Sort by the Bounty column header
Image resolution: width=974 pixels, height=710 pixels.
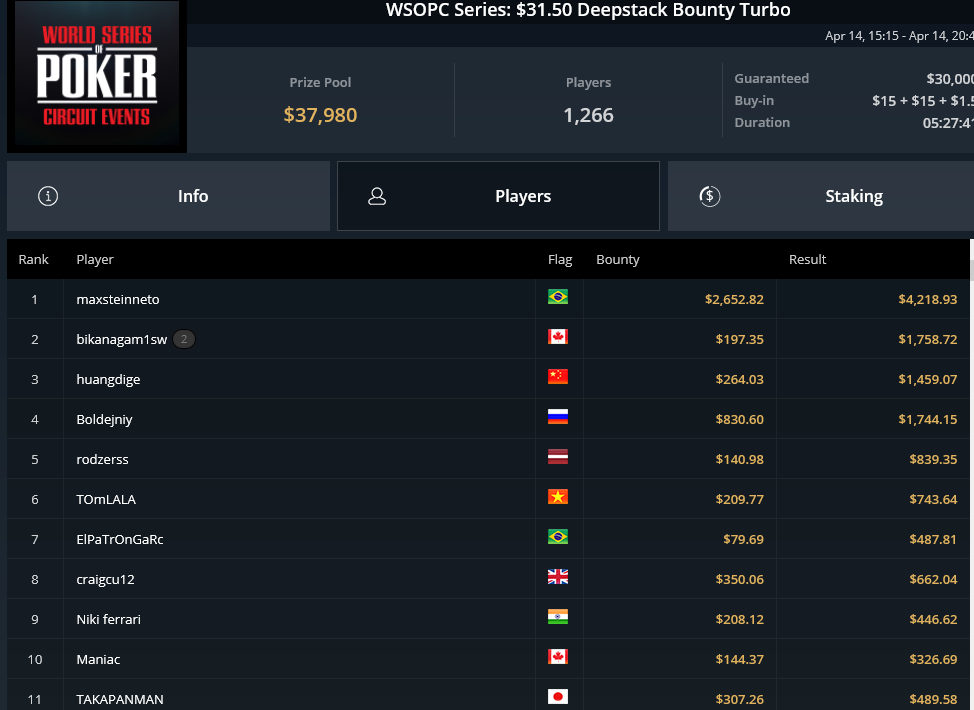[x=617, y=260]
